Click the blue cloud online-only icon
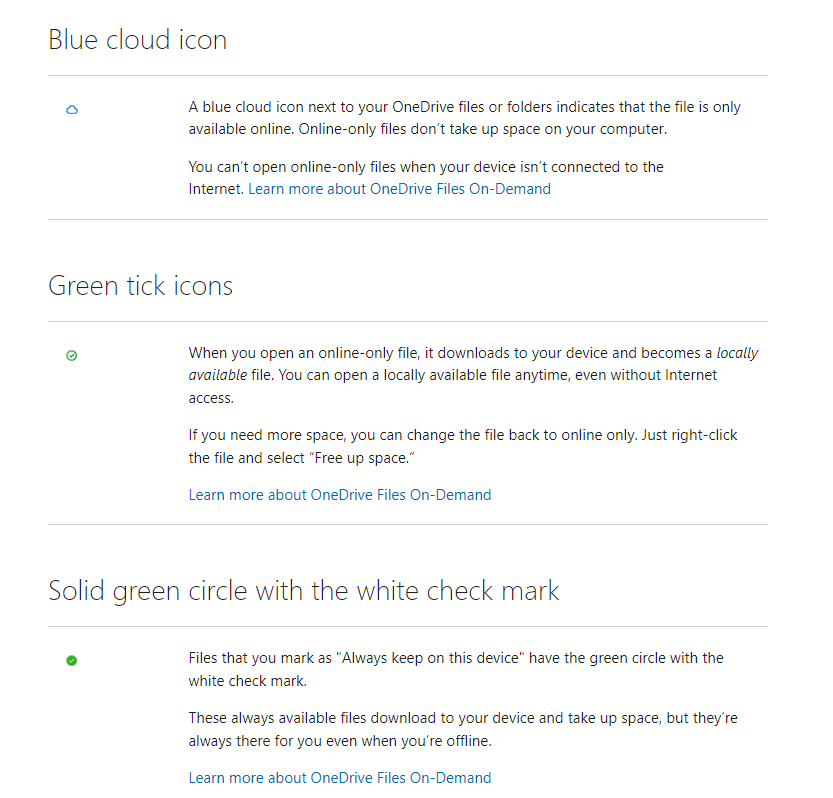 [x=72, y=109]
